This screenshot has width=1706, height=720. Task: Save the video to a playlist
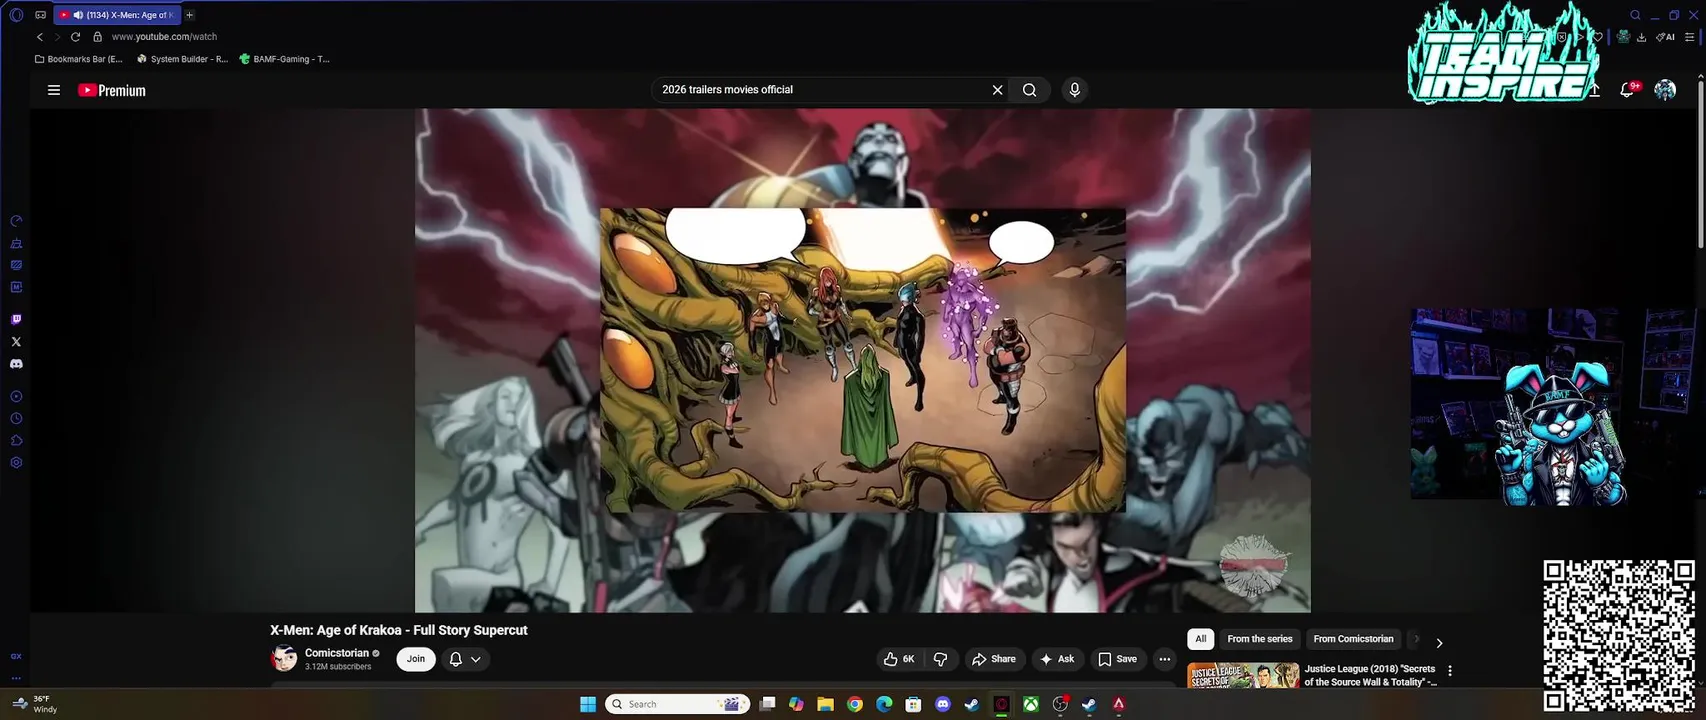(1118, 659)
